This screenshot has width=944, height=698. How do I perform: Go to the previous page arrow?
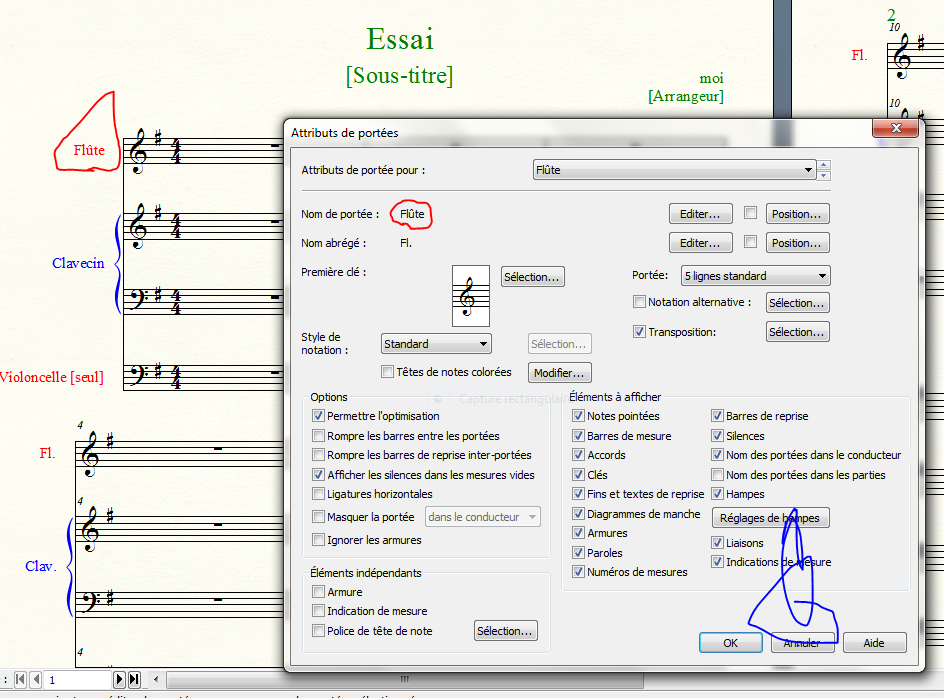35,680
